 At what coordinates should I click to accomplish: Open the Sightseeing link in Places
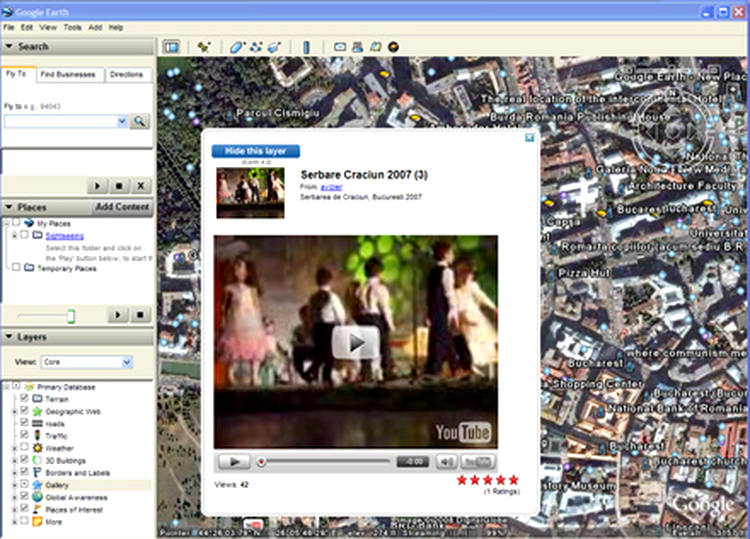65,236
